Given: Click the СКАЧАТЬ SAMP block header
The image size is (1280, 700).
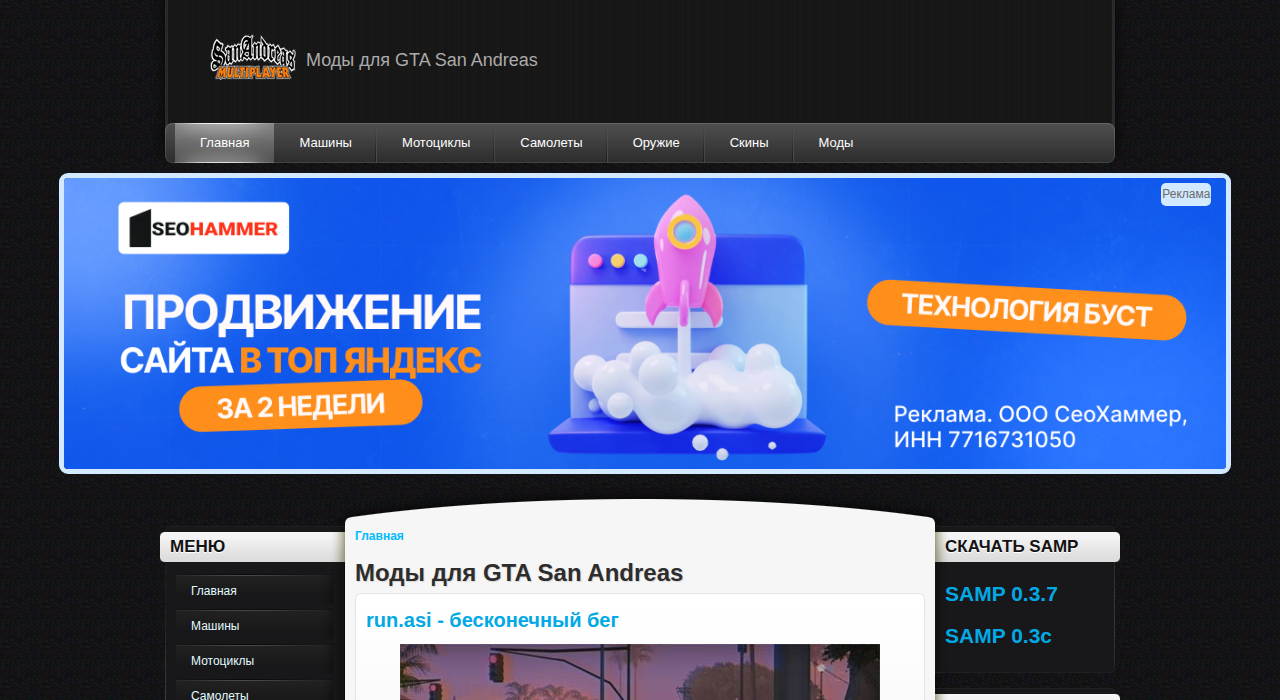Looking at the screenshot, I should (1027, 547).
